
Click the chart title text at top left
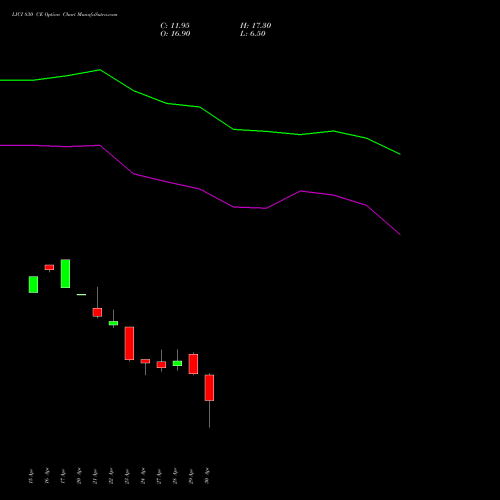pyautogui.click(x=64, y=14)
